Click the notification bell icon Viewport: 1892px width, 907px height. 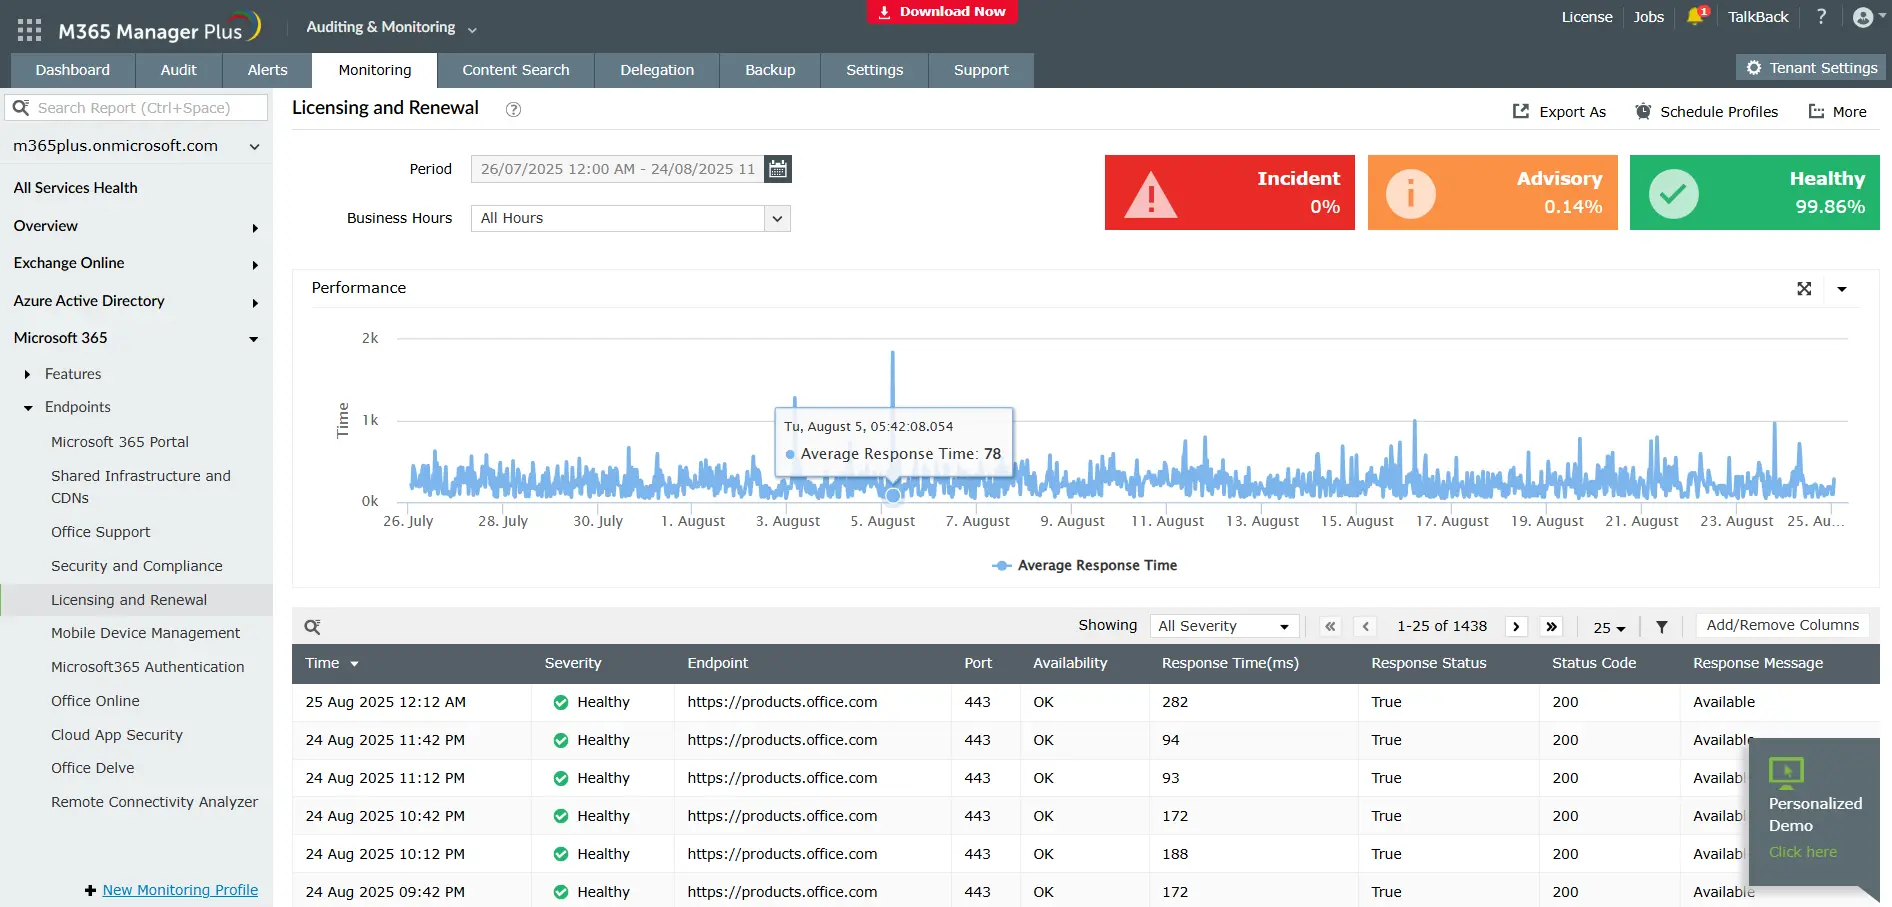tap(1695, 17)
